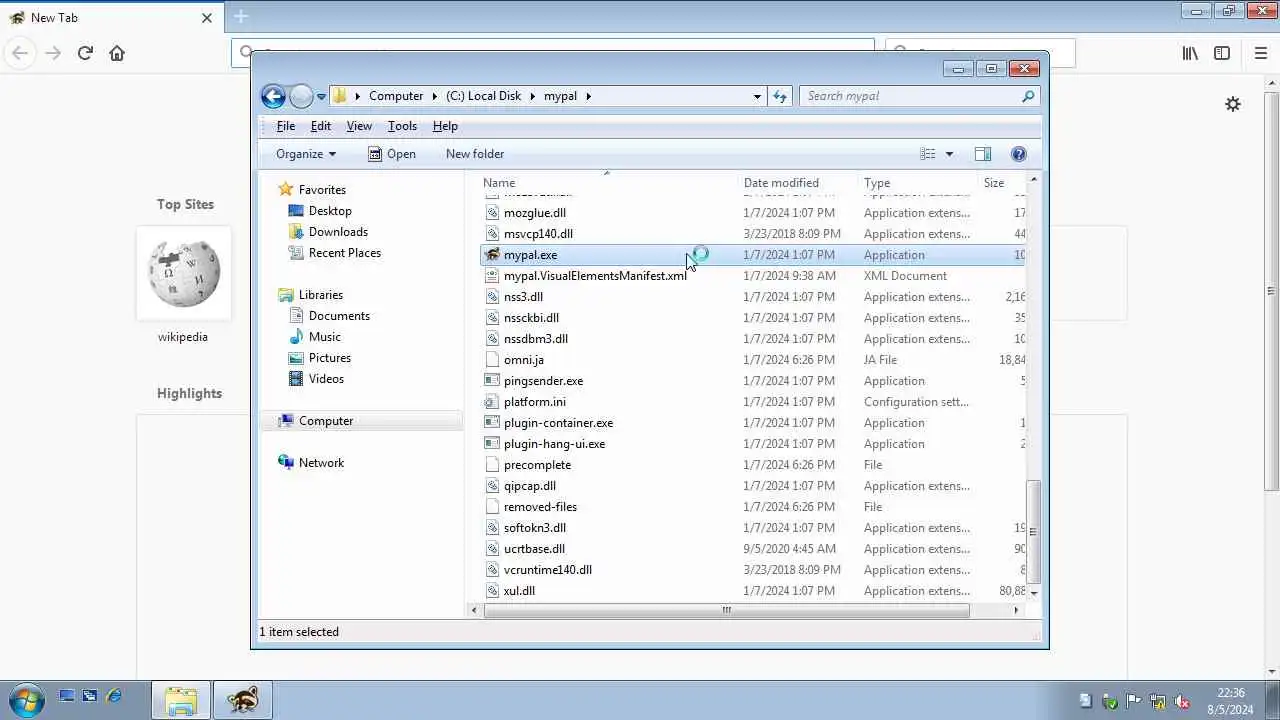This screenshot has height=720, width=1280.
Task: Sort by Size column header
Action: [994, 183]
